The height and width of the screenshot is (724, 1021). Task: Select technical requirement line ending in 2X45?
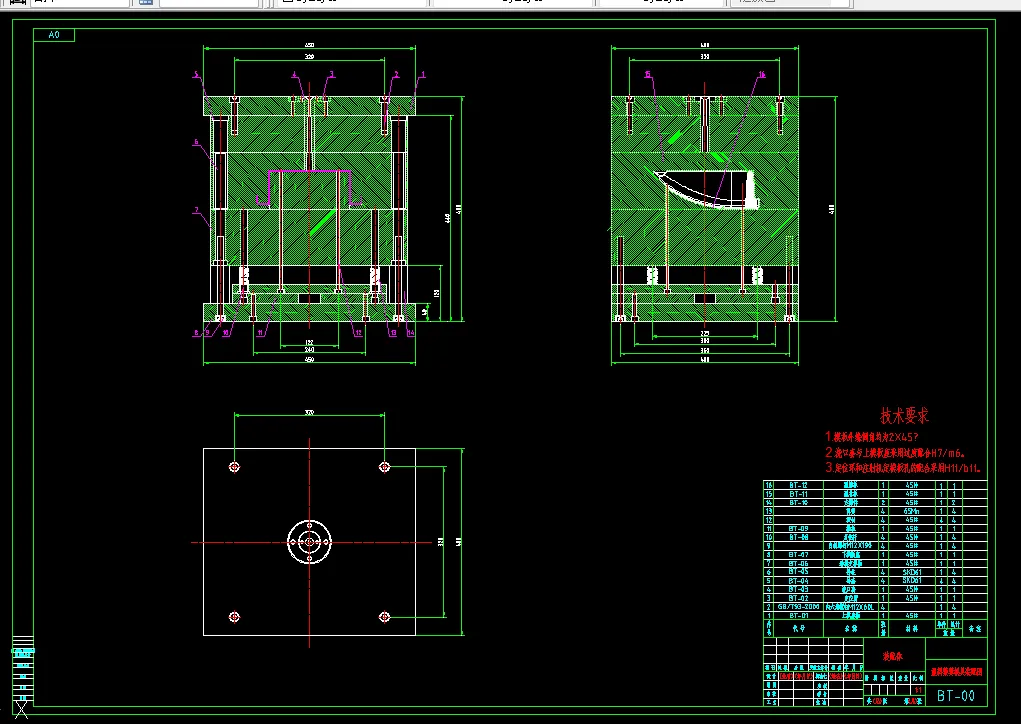coord(871,437)
